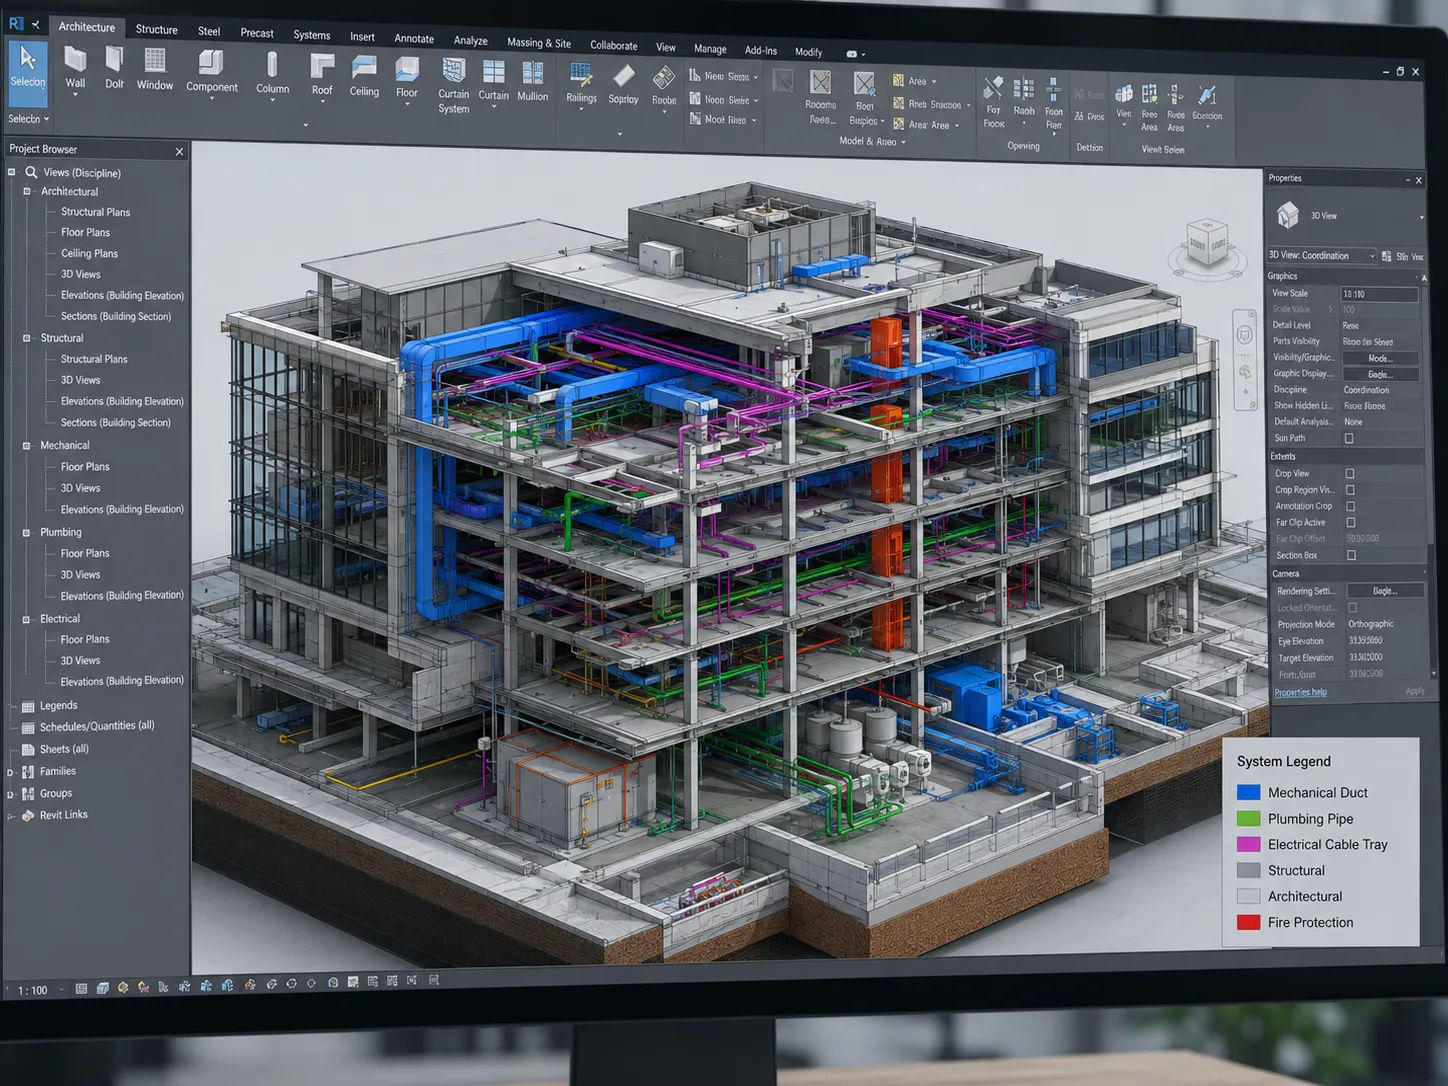
Task: Switch to the Massing & Site tab
Action: click(x=539, y=43)
